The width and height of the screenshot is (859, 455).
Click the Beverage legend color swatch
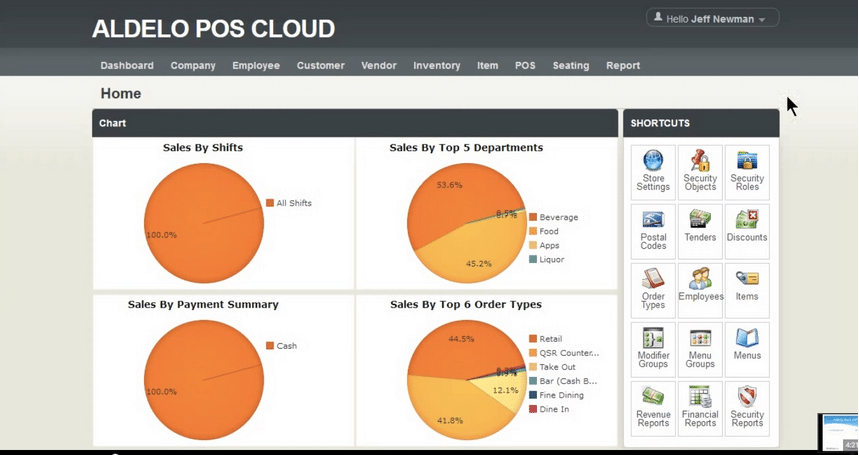pyautogui.click(x=533, y=217)
